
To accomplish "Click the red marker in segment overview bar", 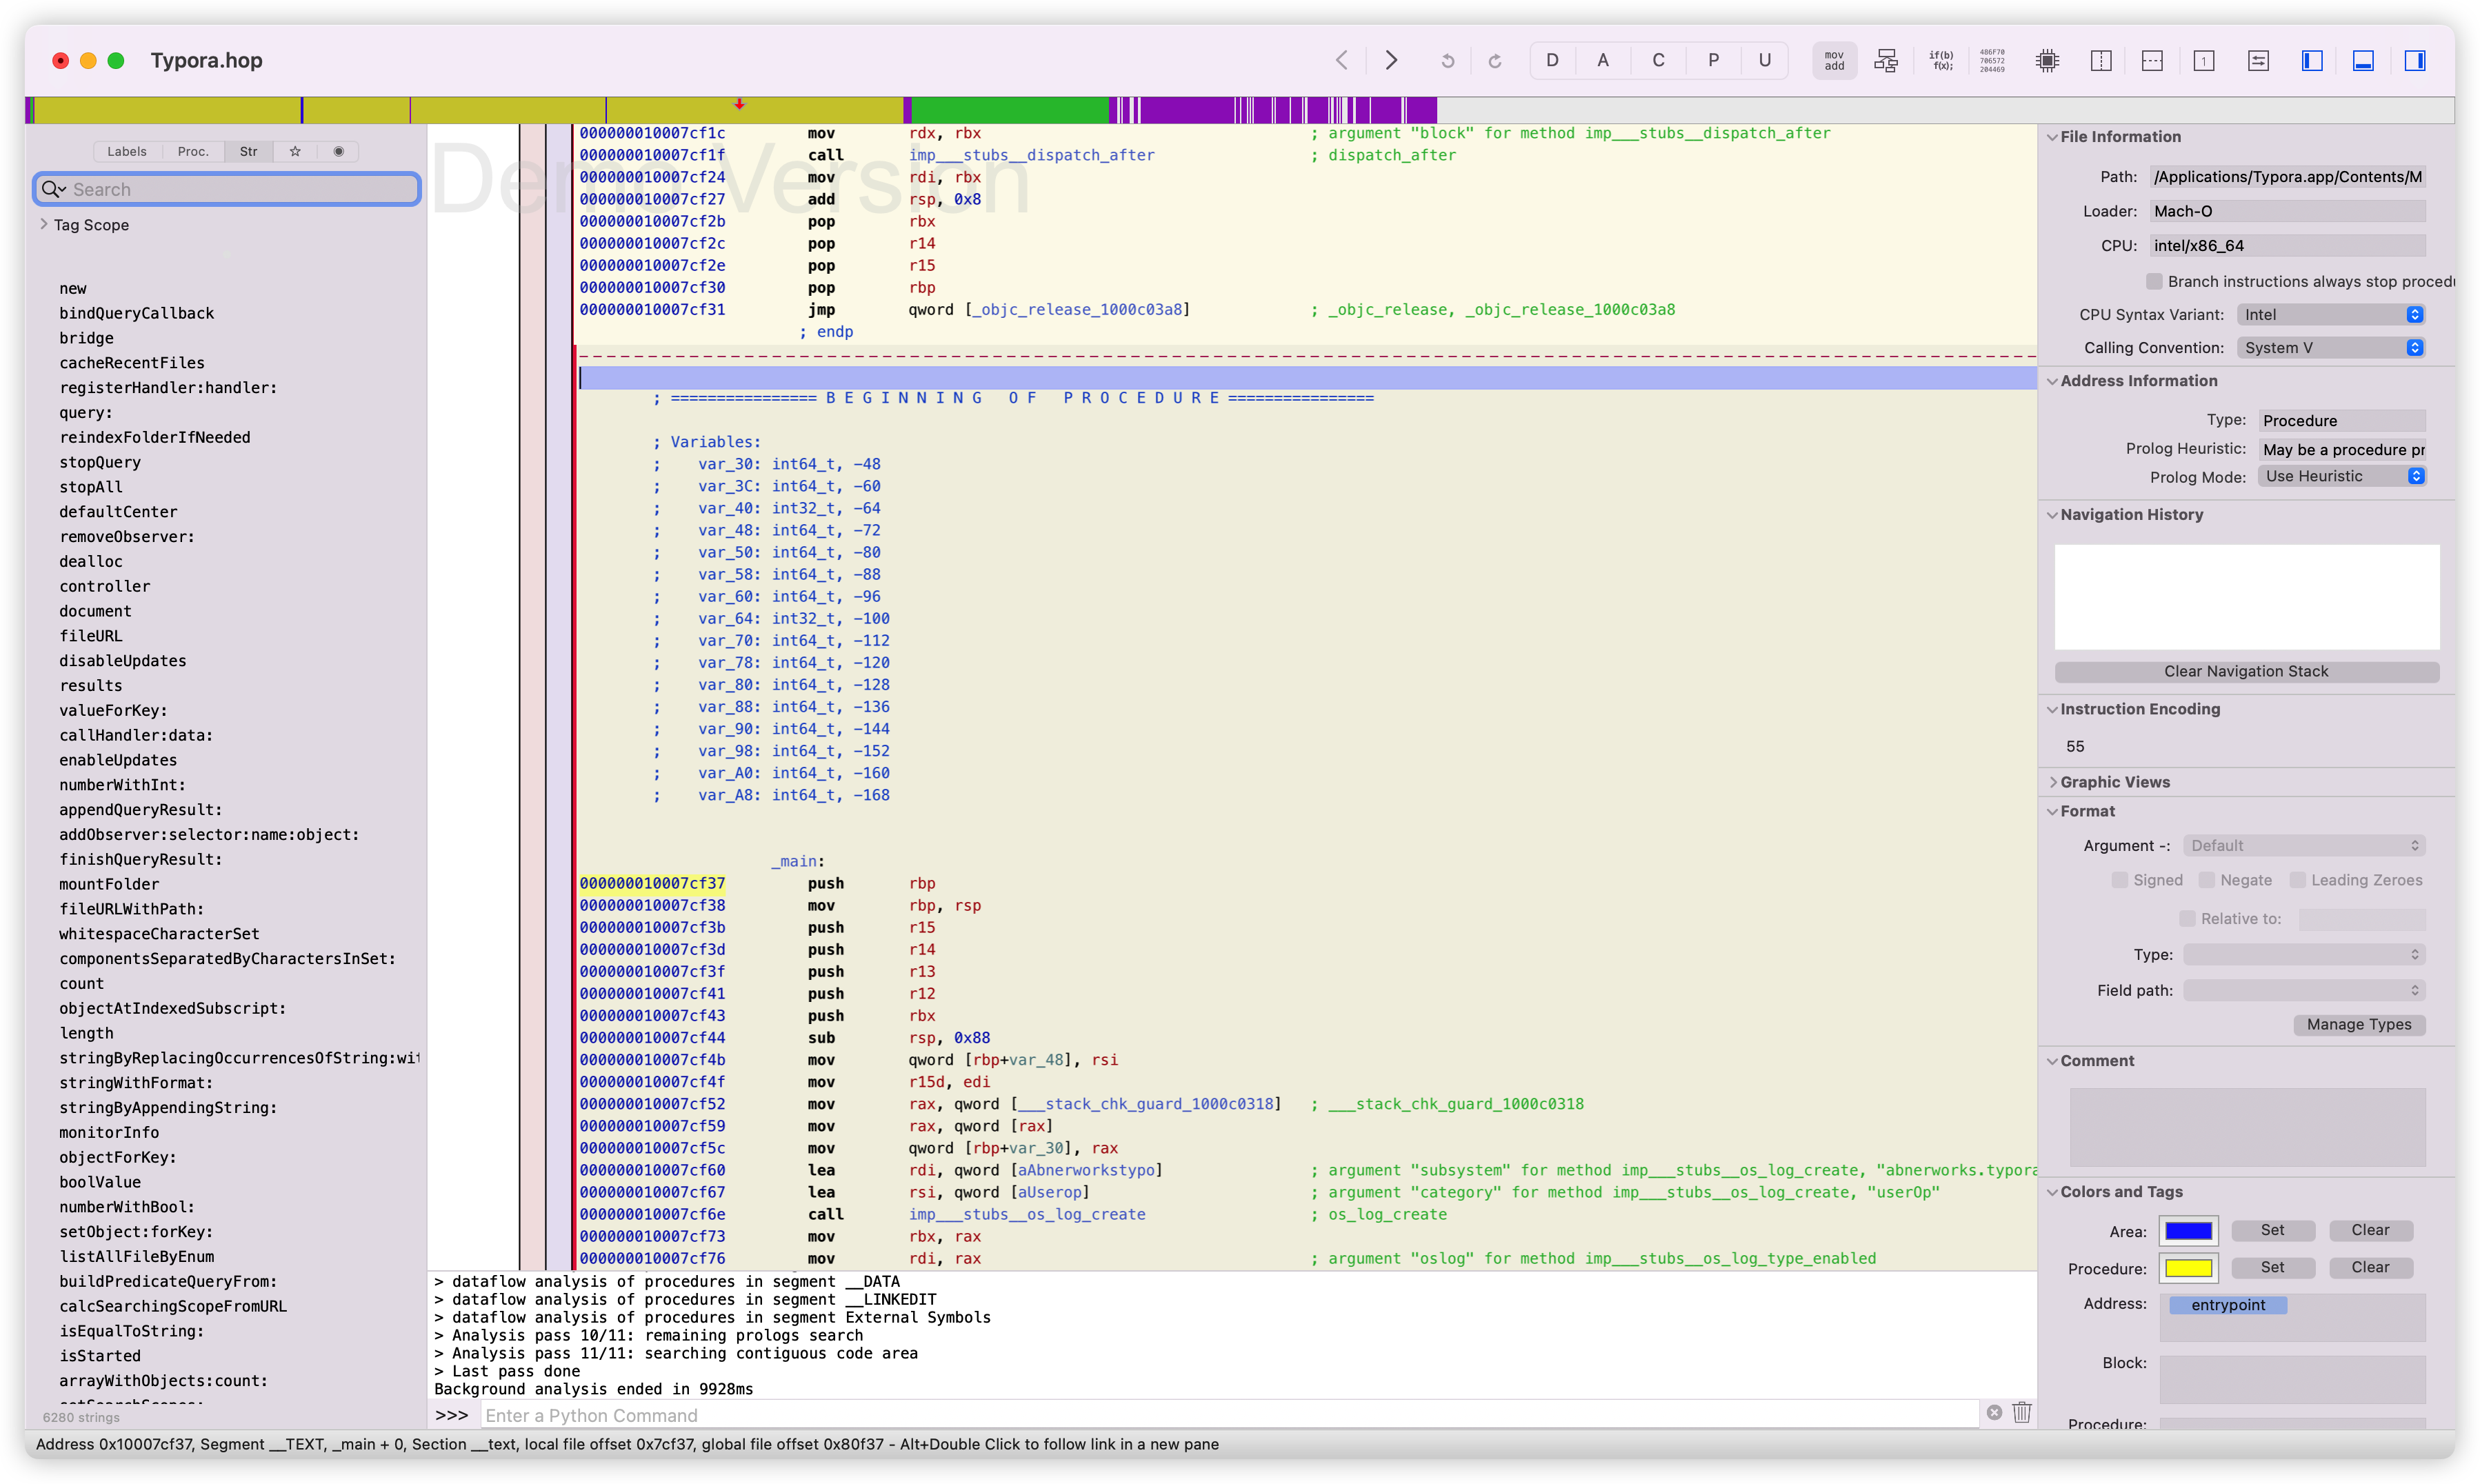I will tap(739, 104).
